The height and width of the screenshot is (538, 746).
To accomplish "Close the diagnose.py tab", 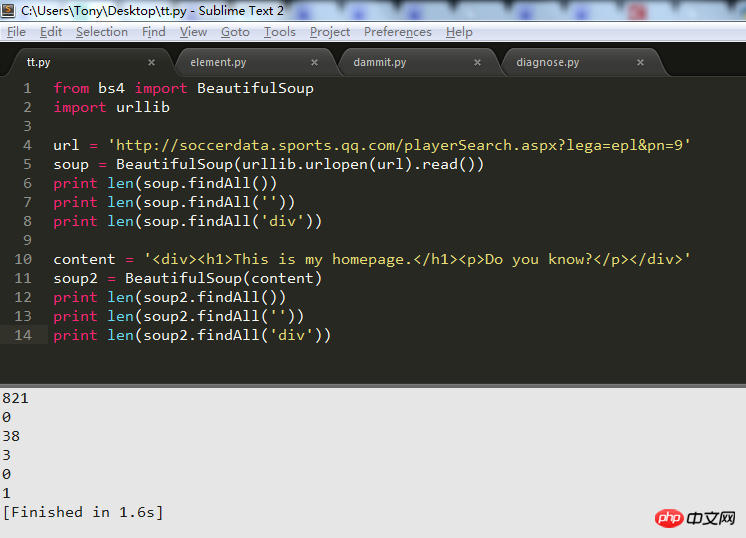I will tap(640, 62).
